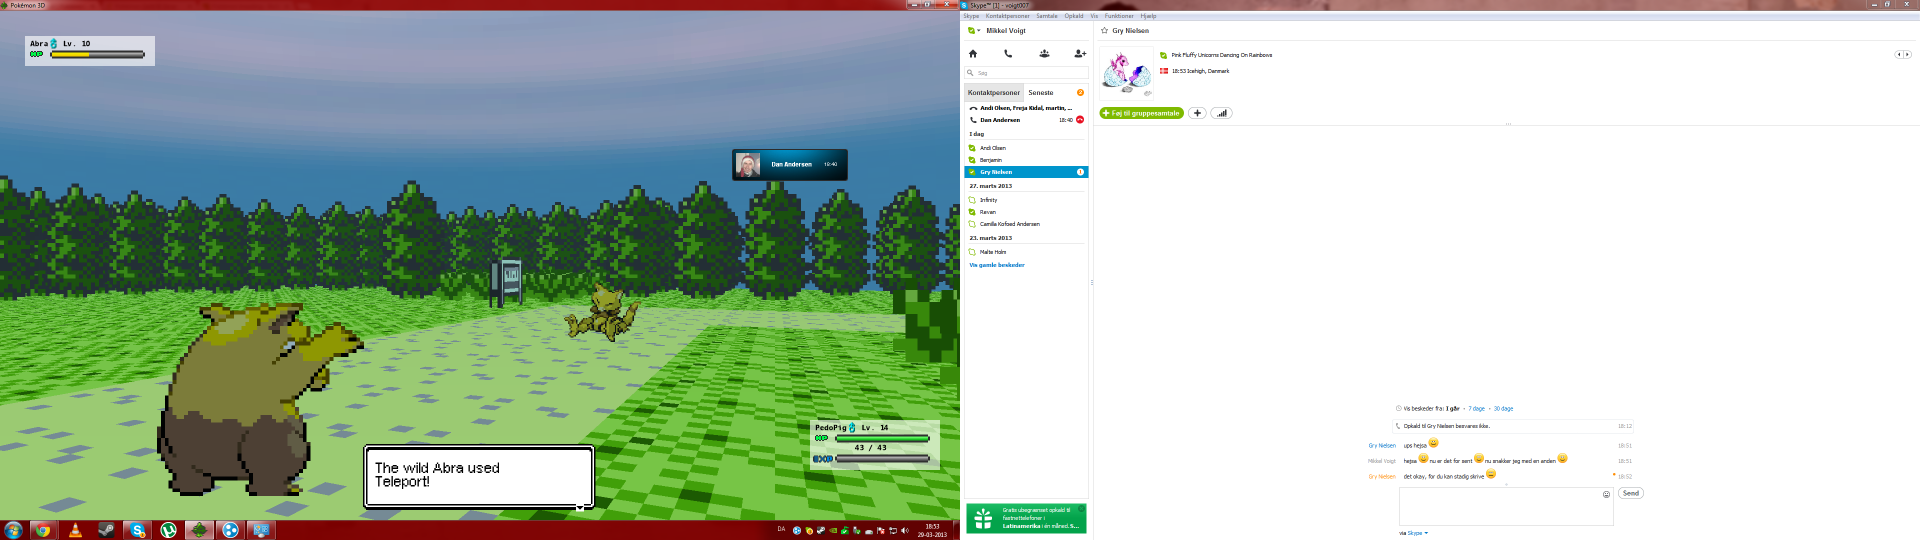1920x540 pixels.
Task: Click the volume icon in system tray
Action: point(904,531)
